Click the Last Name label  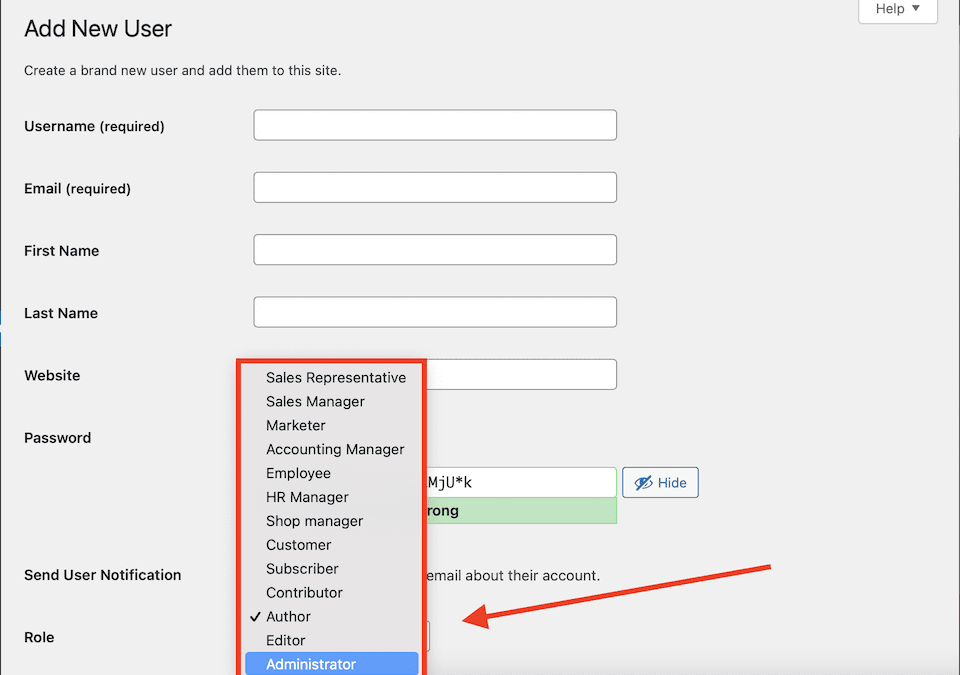61,314
